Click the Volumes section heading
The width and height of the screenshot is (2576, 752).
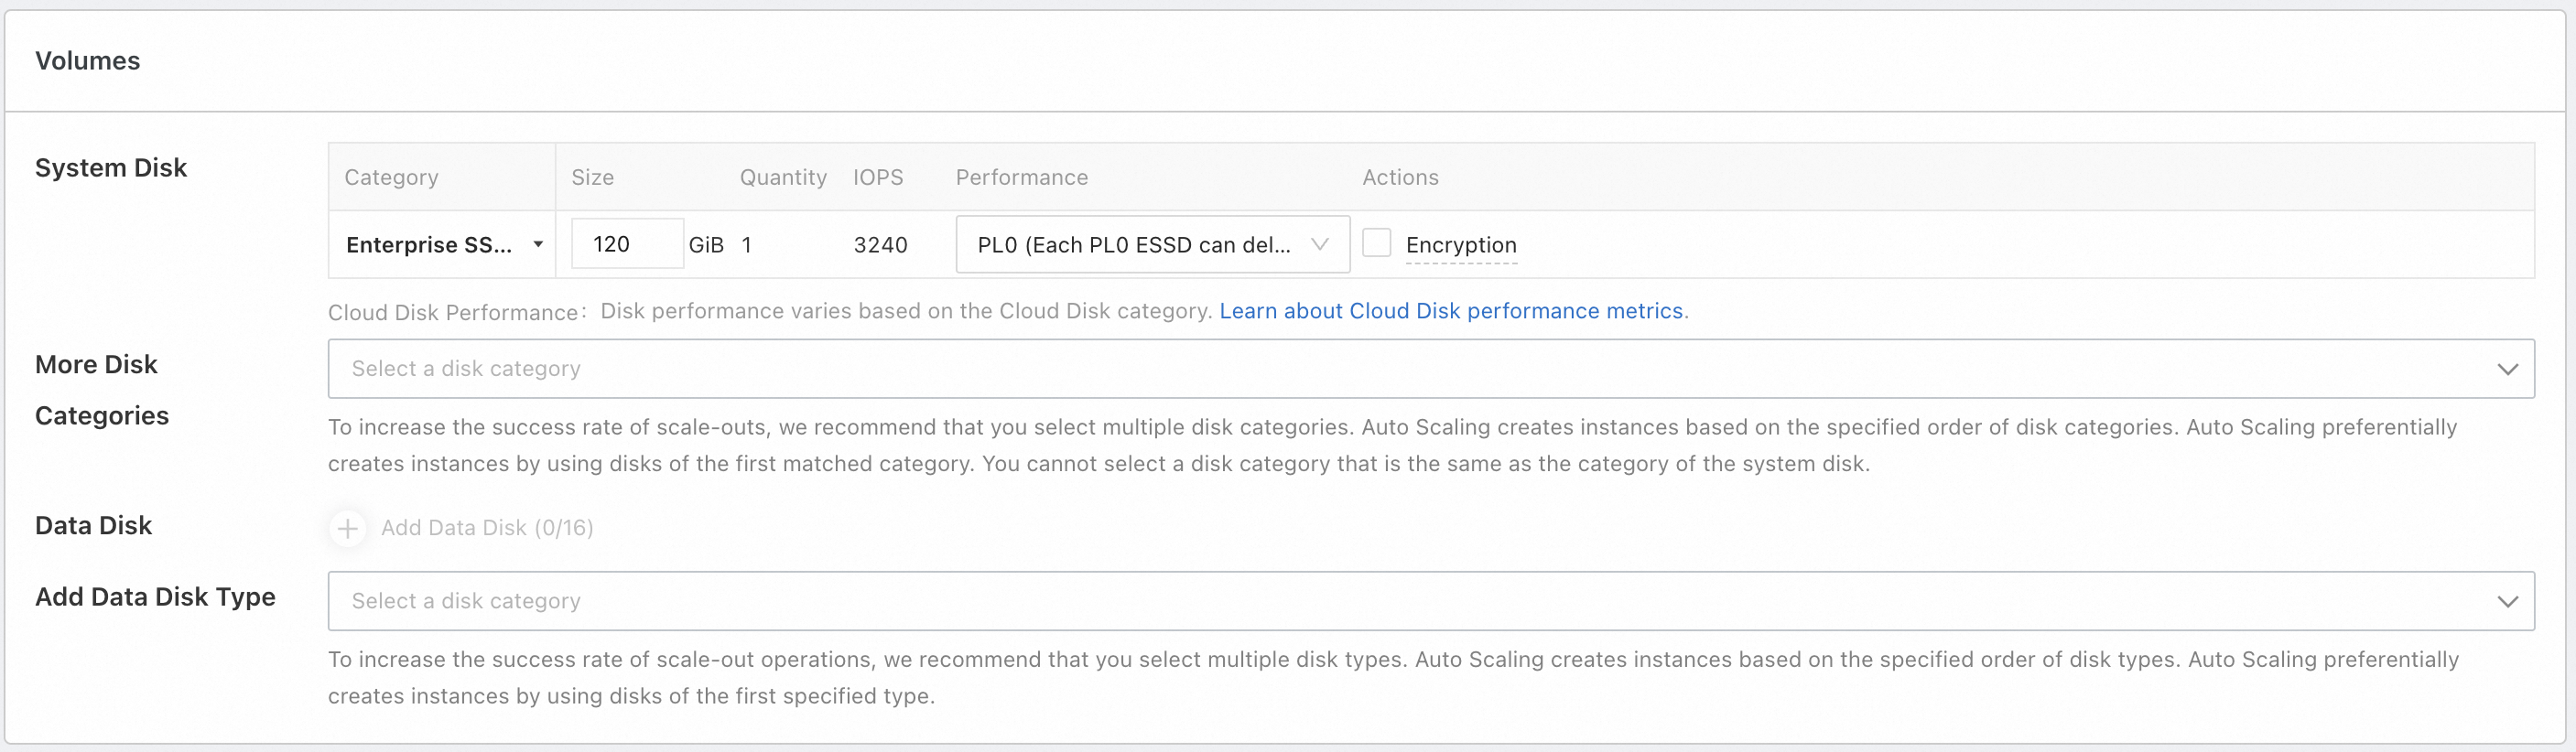[88, 61]
